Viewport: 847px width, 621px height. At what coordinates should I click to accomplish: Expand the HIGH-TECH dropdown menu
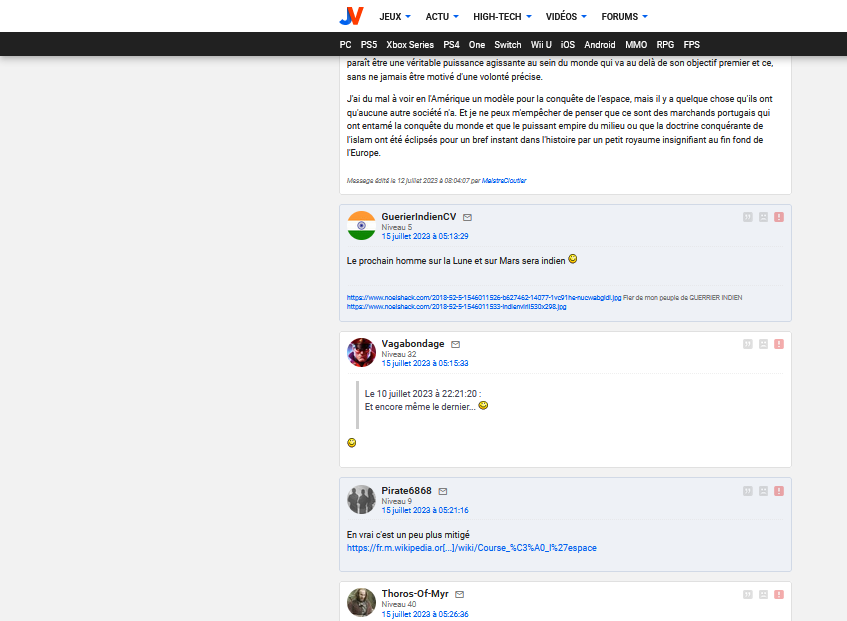pos(502,17)
